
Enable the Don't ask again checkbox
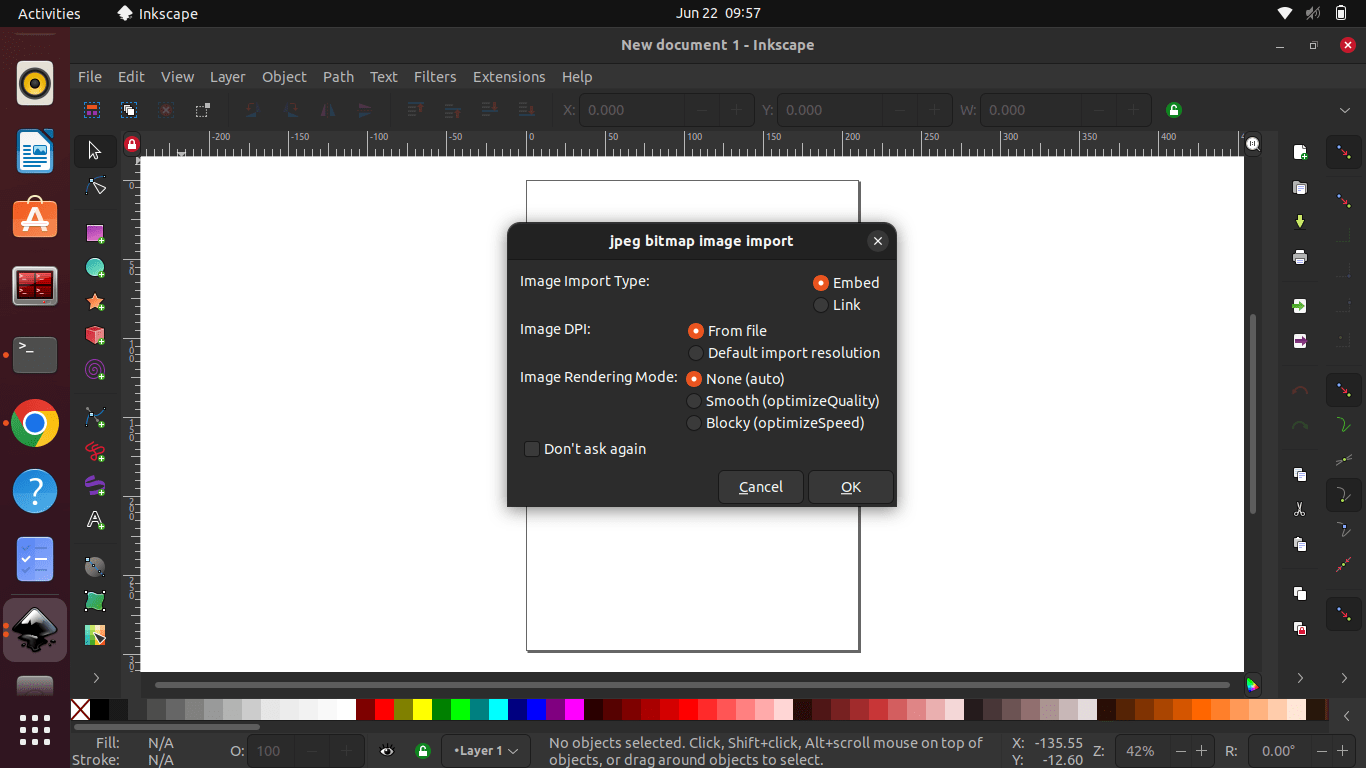click(x=532, y=449)
